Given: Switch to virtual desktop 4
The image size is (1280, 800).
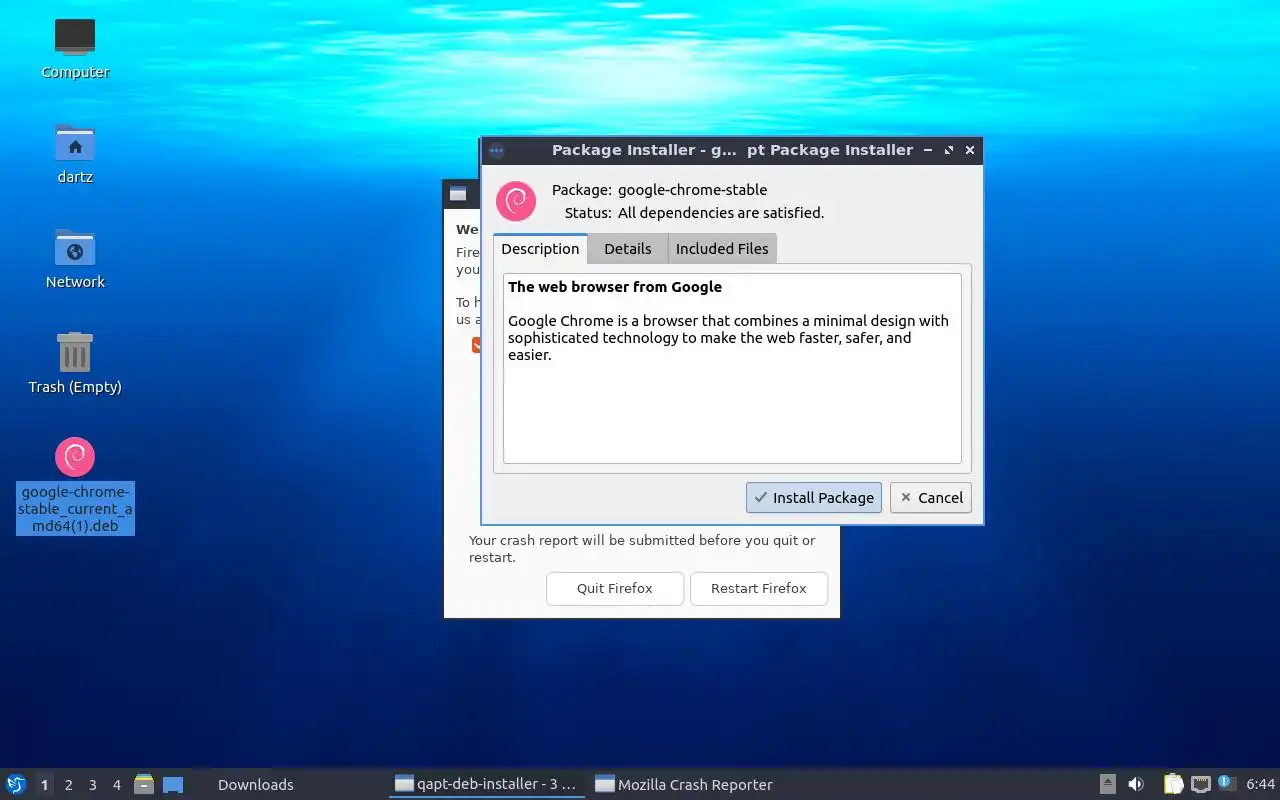Looking at the screenshot, I should coord(116,785).
